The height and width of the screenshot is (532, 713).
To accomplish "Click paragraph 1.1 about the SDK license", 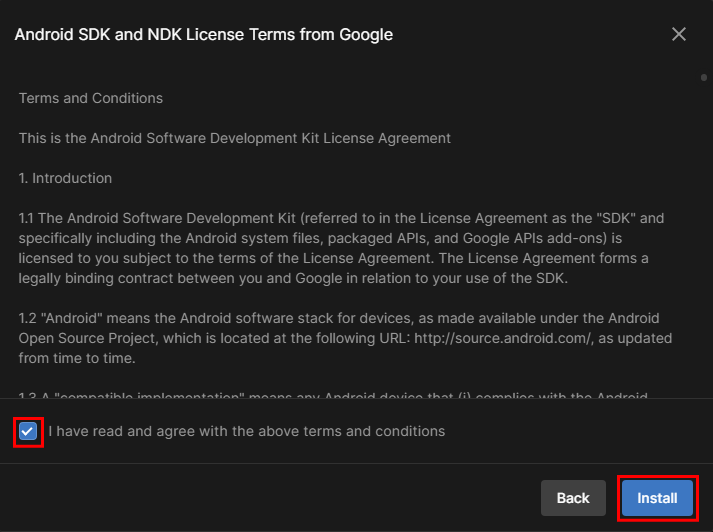I will (341, 248).
